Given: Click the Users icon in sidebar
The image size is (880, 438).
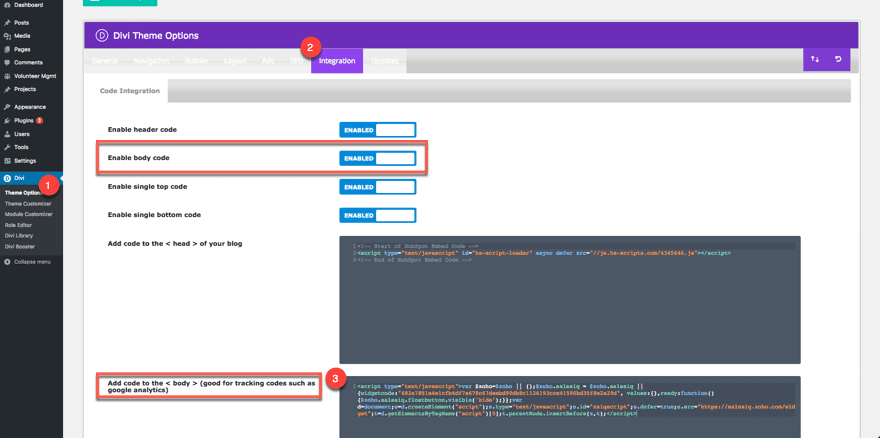Looking at the screenshot, I should (x=7, y=133).
